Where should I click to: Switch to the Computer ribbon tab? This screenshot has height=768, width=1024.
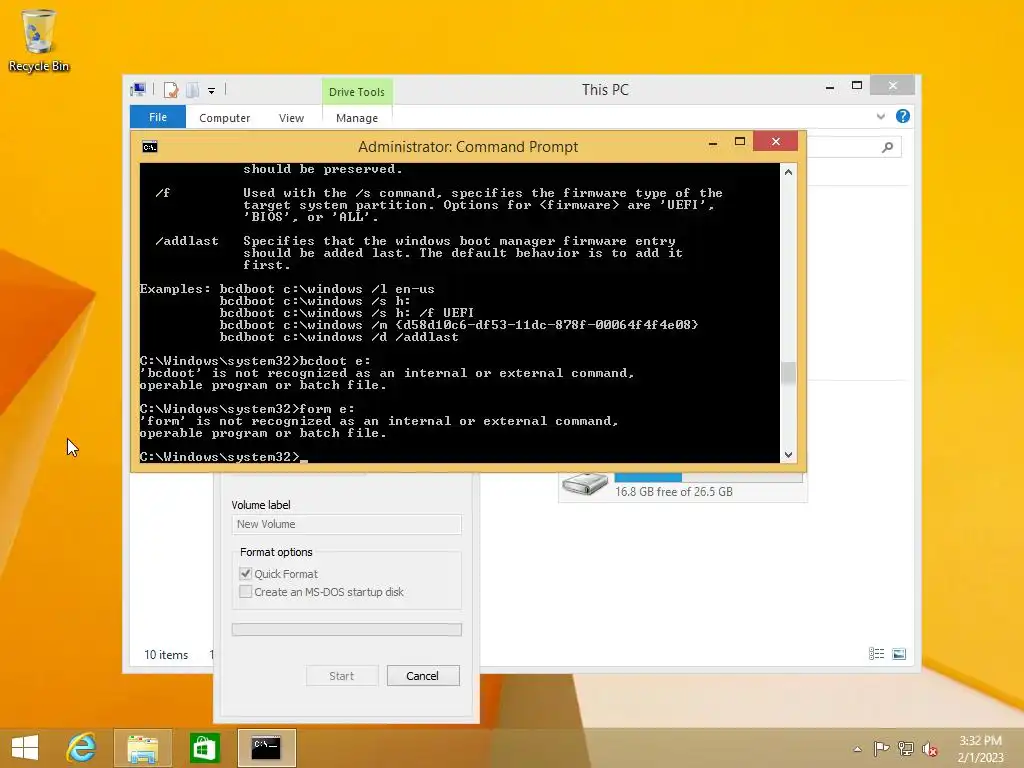click(x=224, y=118)
